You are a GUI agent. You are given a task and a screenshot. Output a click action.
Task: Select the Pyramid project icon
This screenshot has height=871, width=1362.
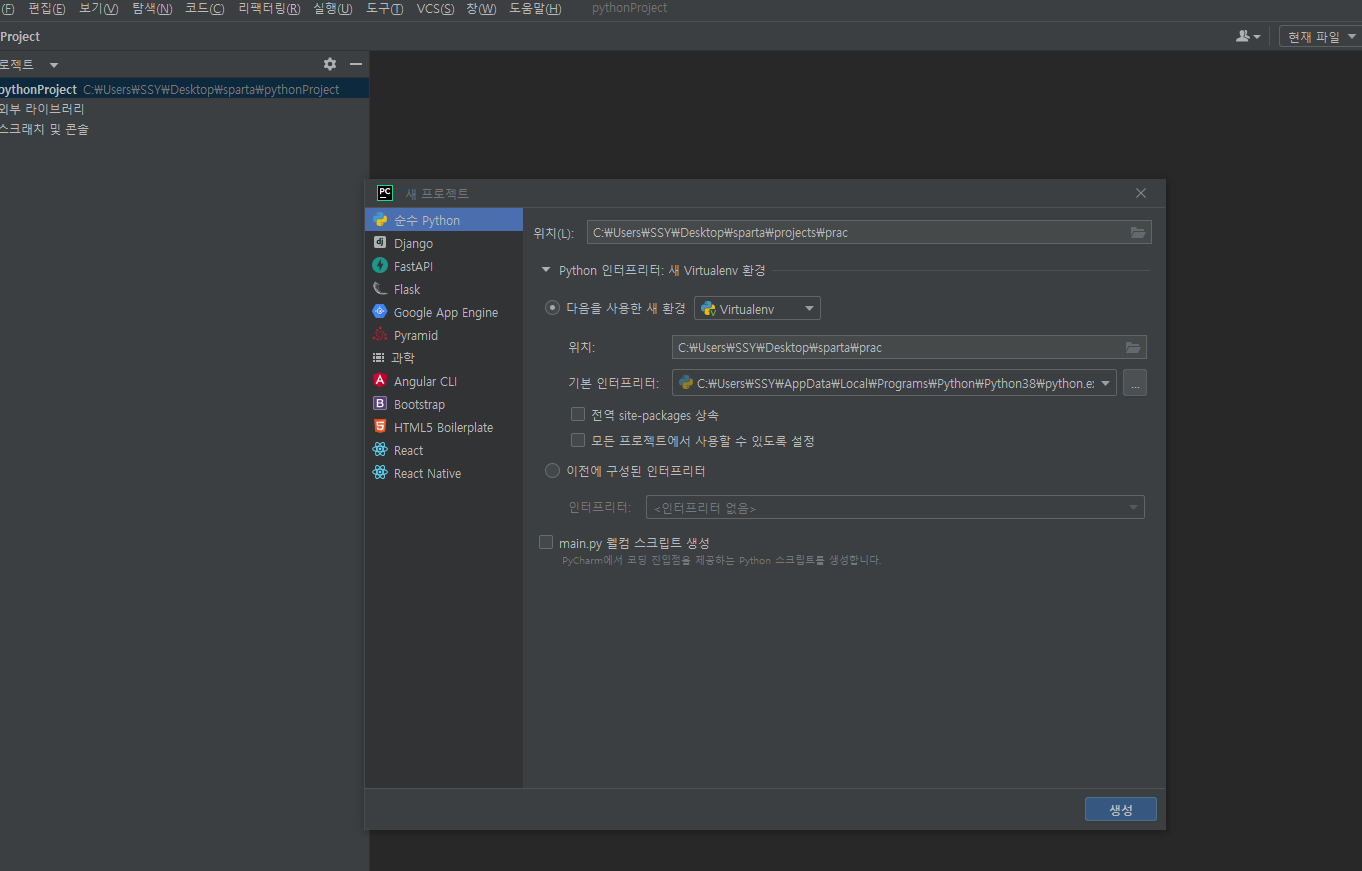pyautogui.click(x=380, y=335)
